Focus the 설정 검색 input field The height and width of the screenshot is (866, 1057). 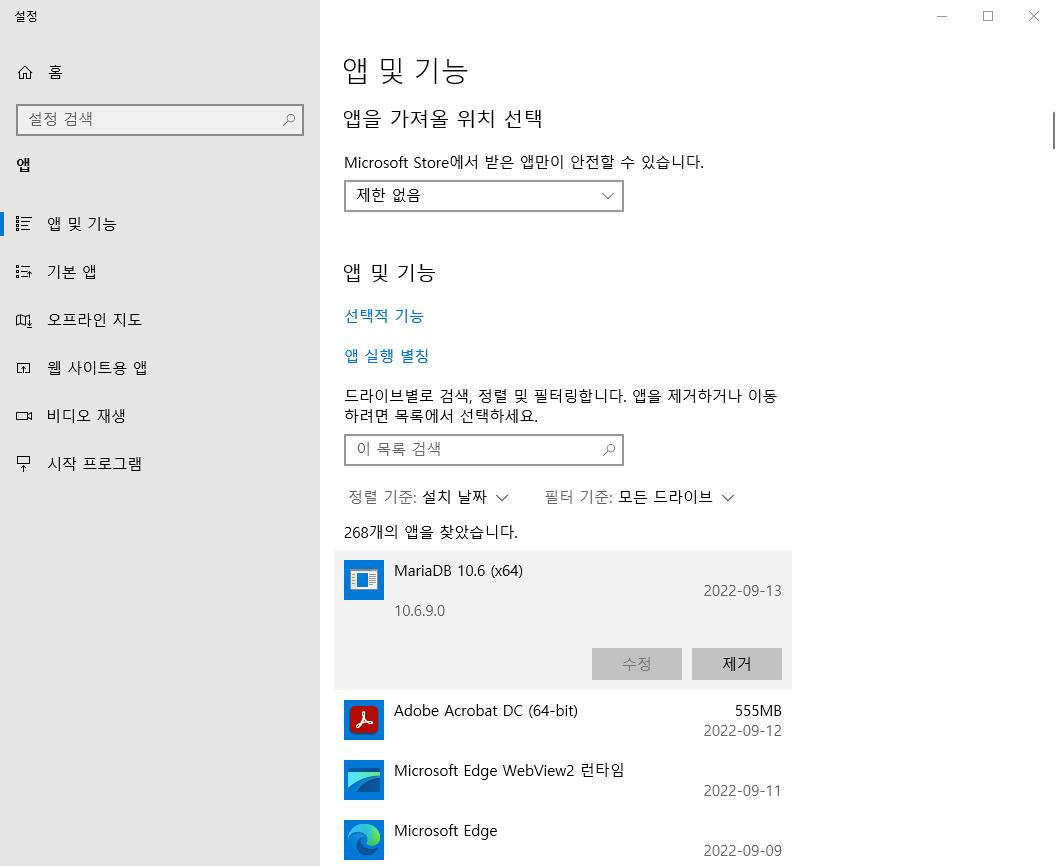[x=160, y=119]
